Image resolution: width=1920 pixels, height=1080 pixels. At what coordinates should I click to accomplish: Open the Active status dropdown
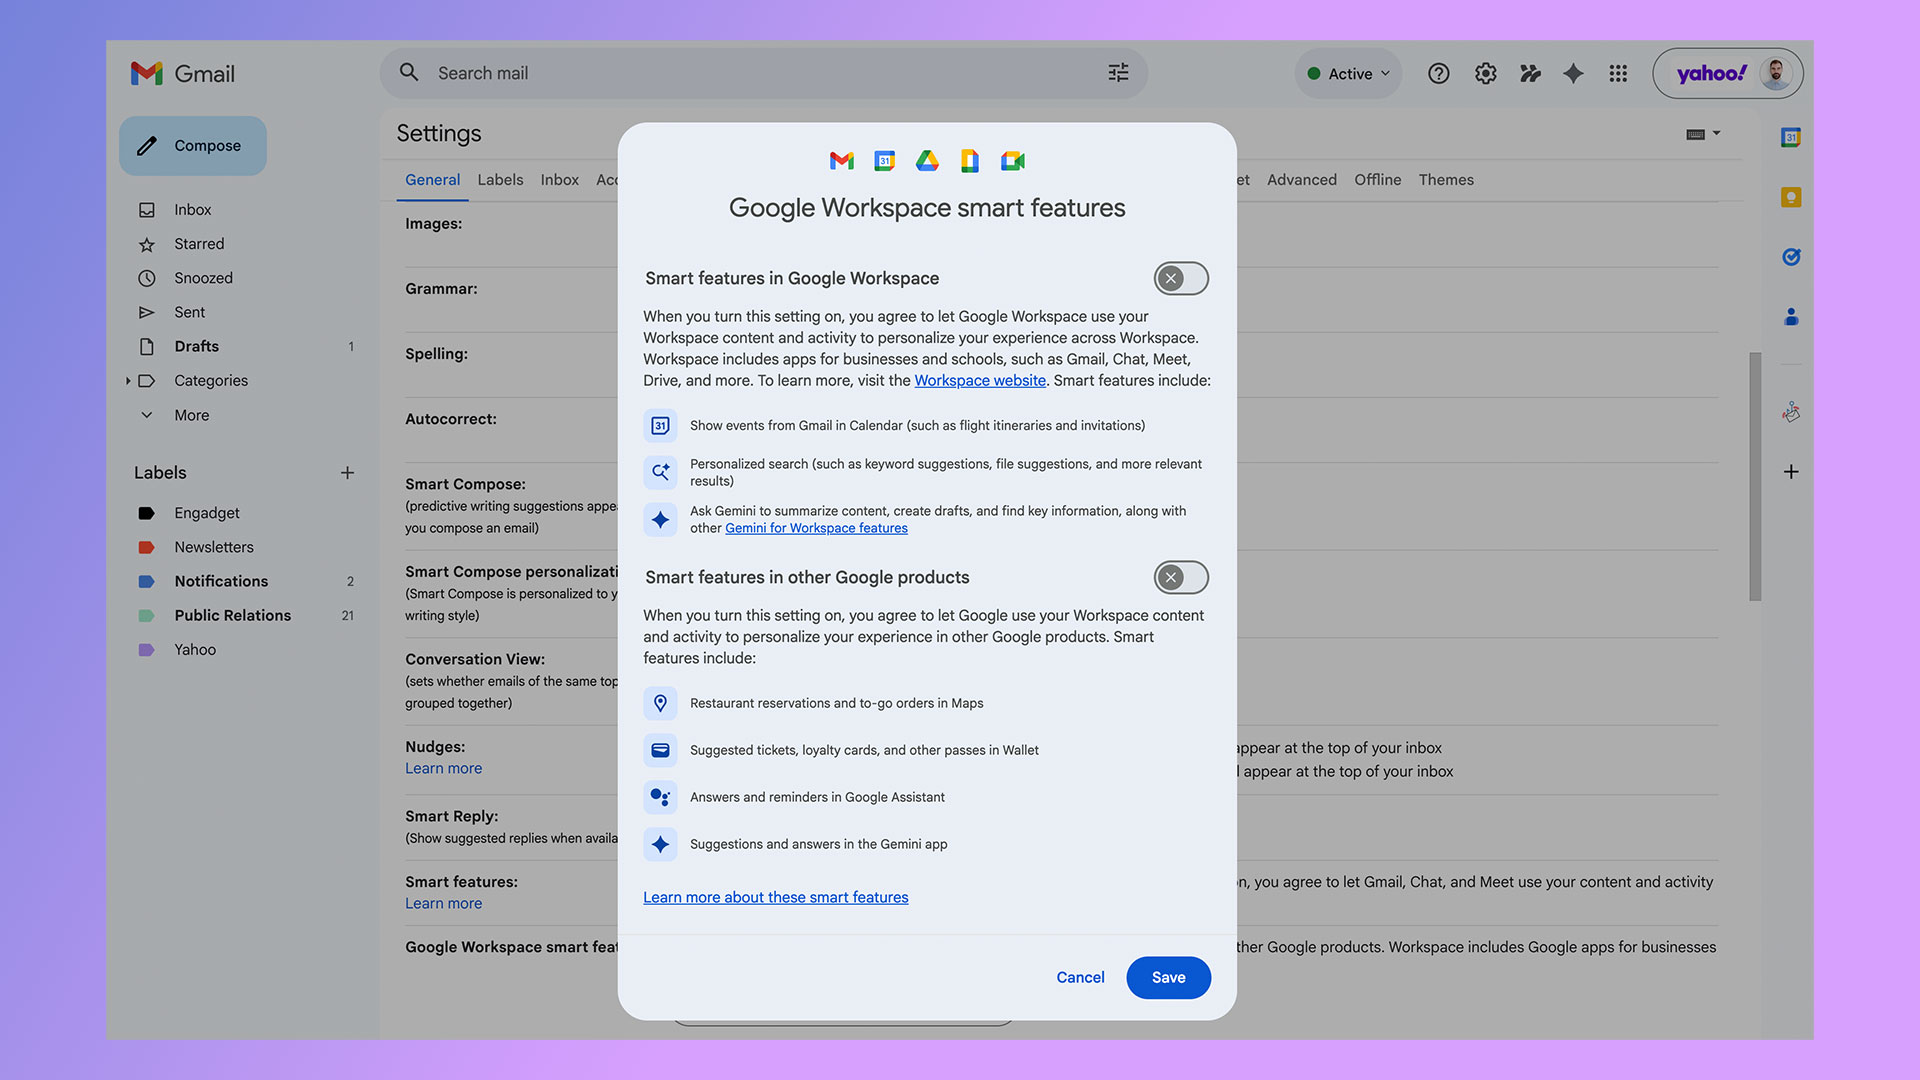[1348, 74]
